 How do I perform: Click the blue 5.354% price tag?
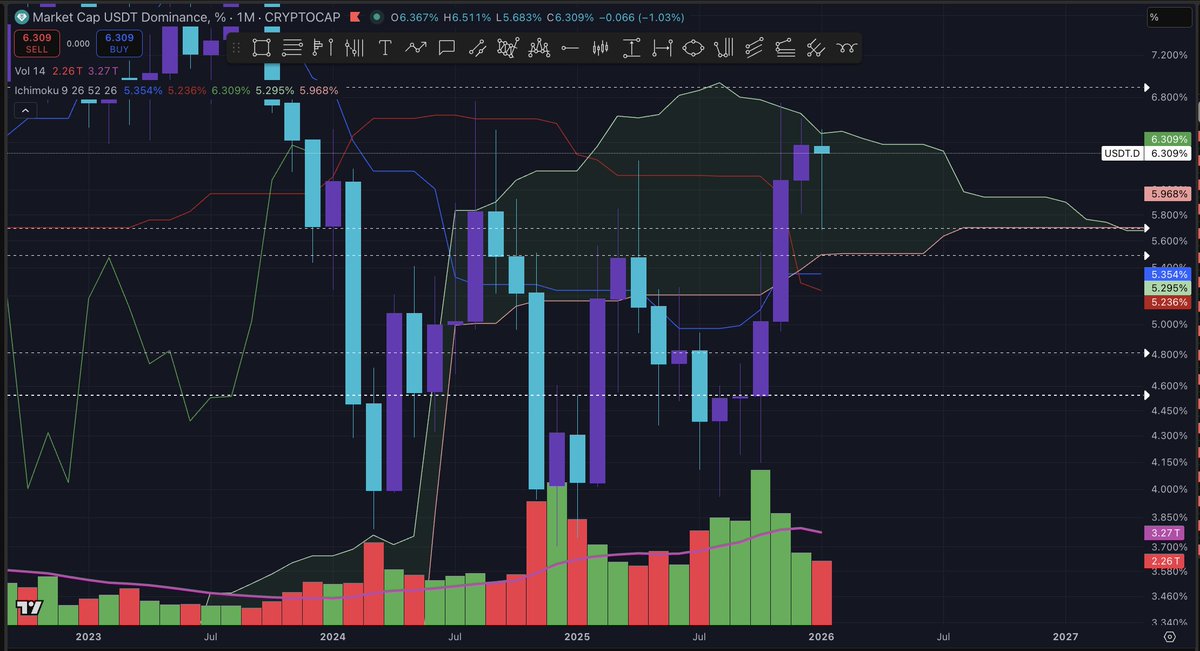1166,274
